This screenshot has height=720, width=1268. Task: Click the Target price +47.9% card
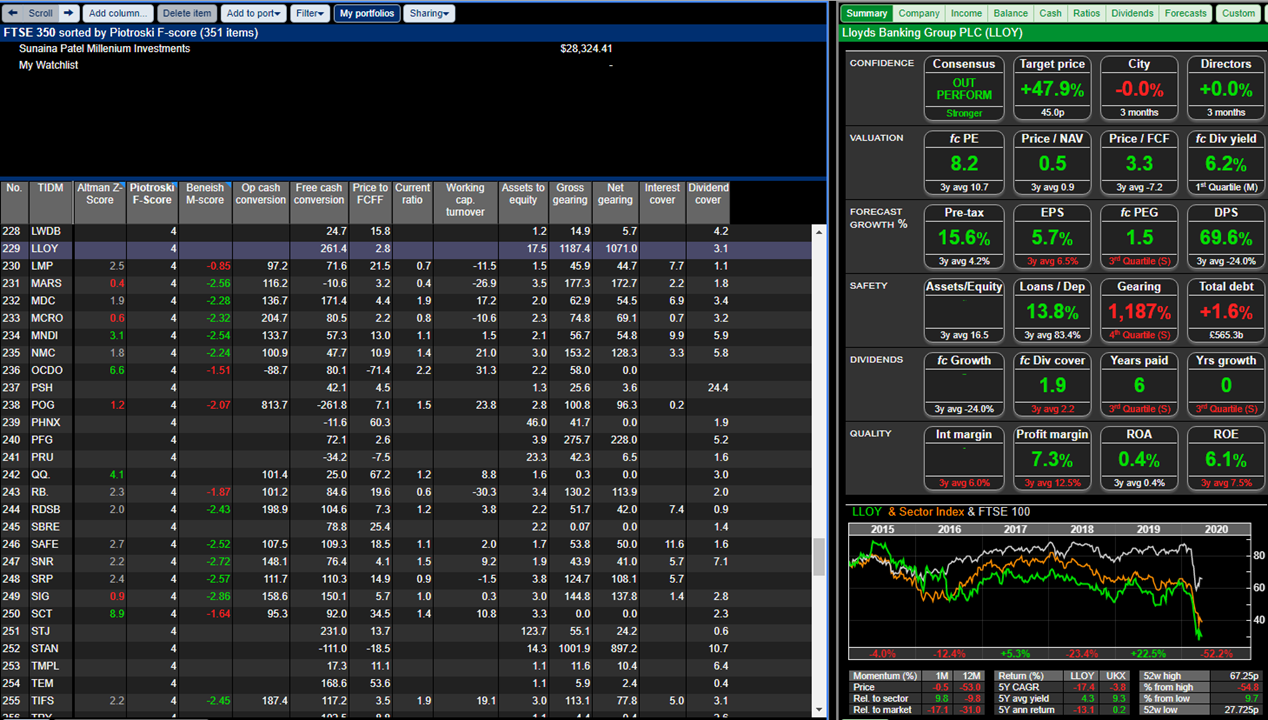(x=1052, y=88)
